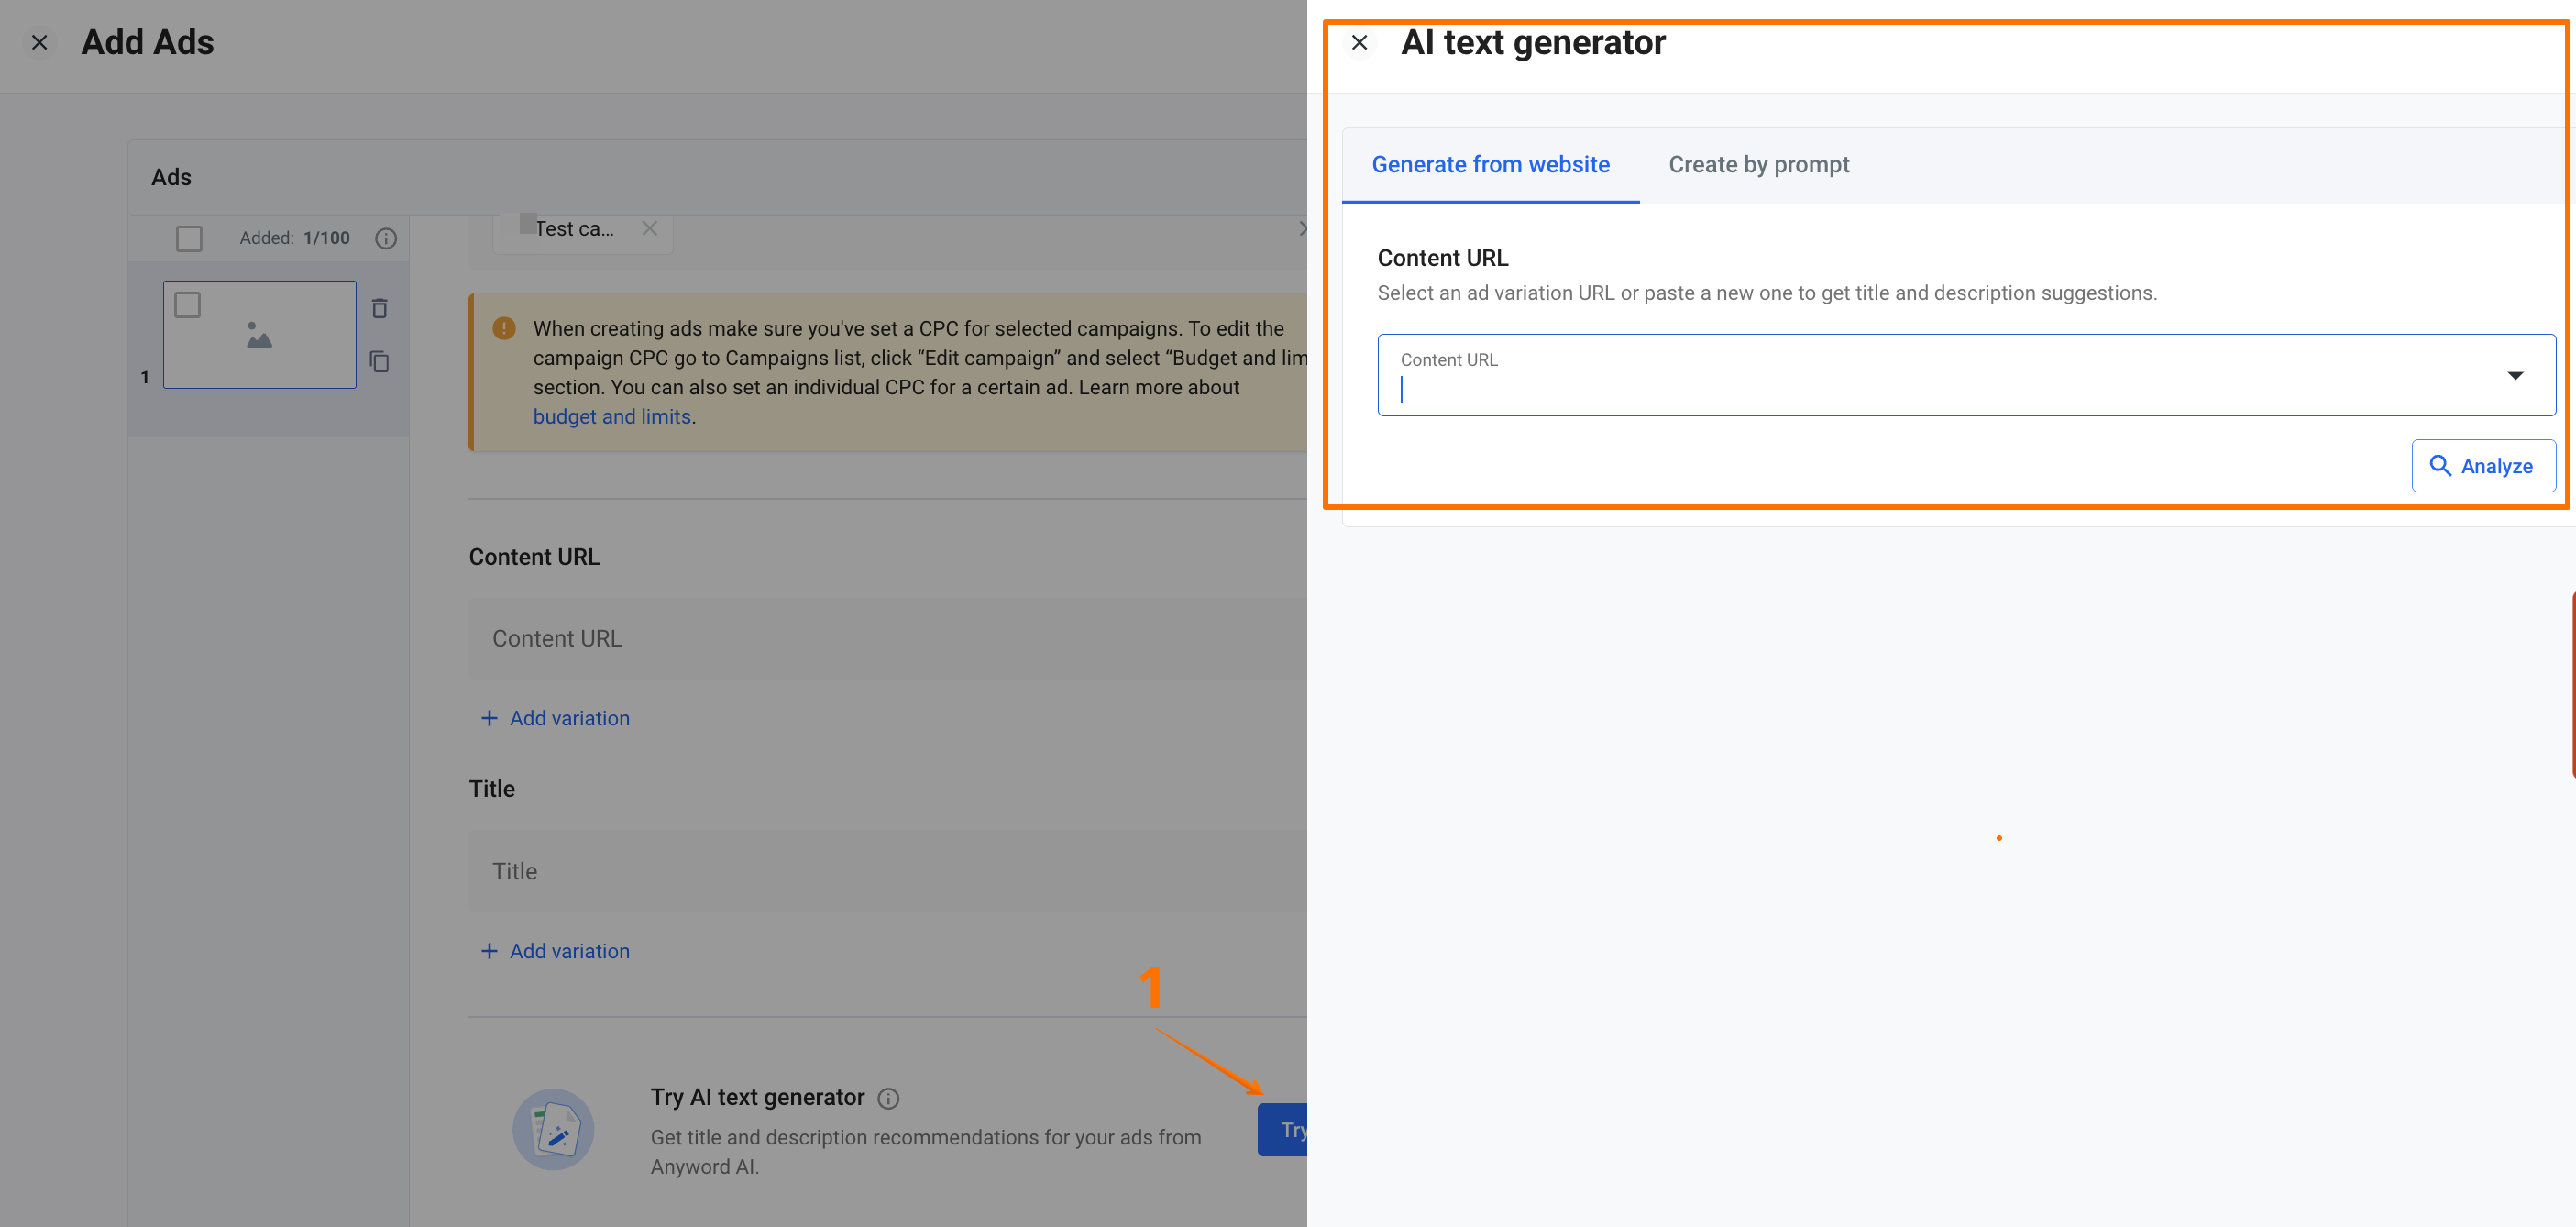Click the warning icon in CPC notice
Screen dimensions: 2576x1227
tap(504, 328)
